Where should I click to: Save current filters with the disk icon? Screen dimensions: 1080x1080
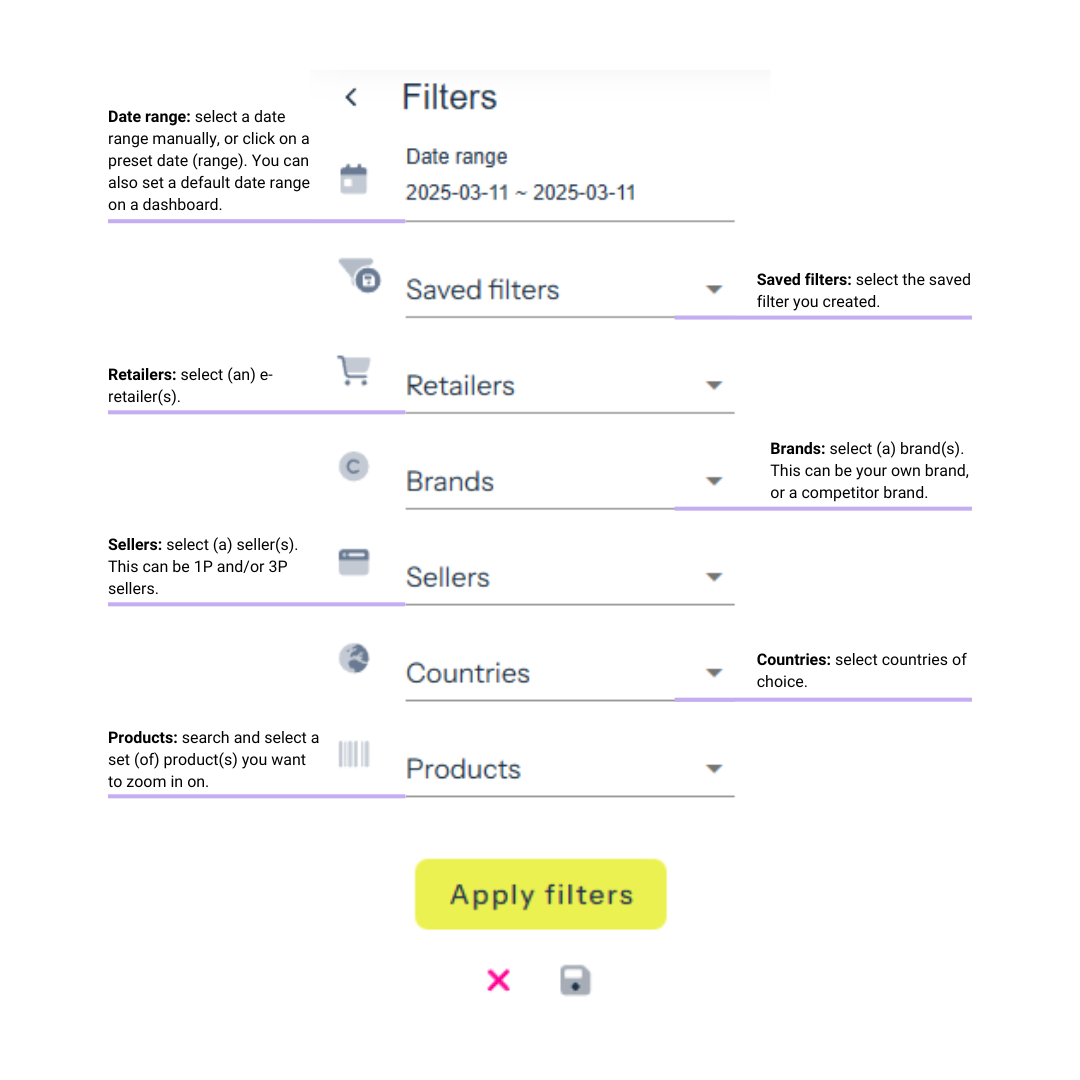575,980
